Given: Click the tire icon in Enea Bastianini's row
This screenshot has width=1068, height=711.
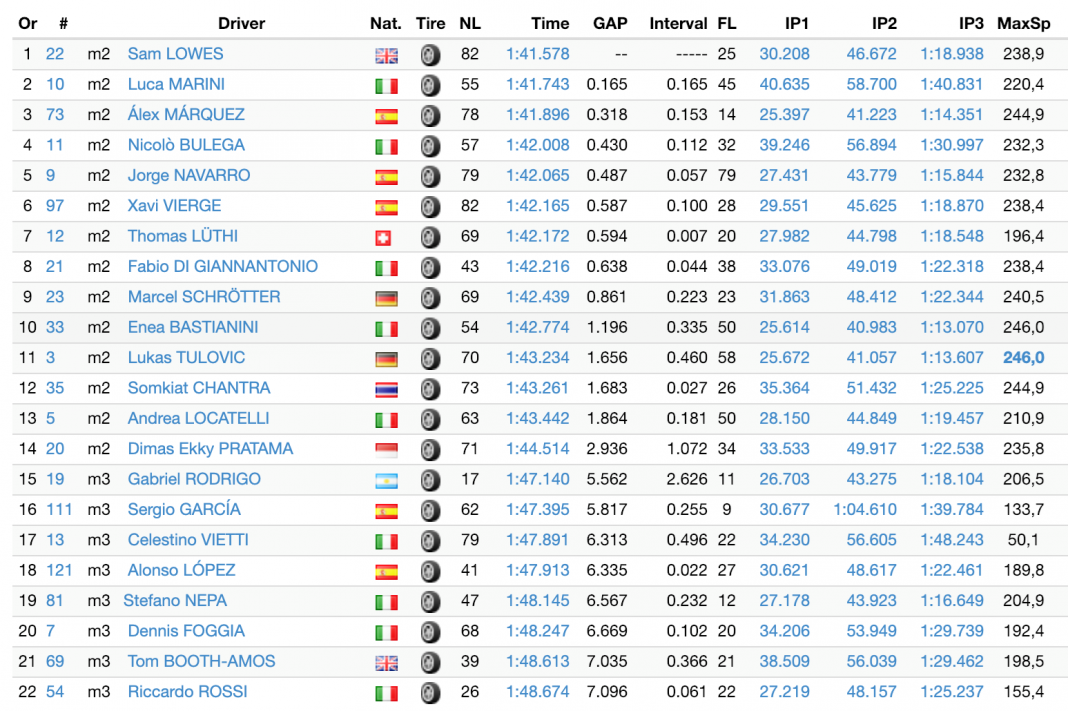Looking at the screenshot, I should [x=430, y=328].
